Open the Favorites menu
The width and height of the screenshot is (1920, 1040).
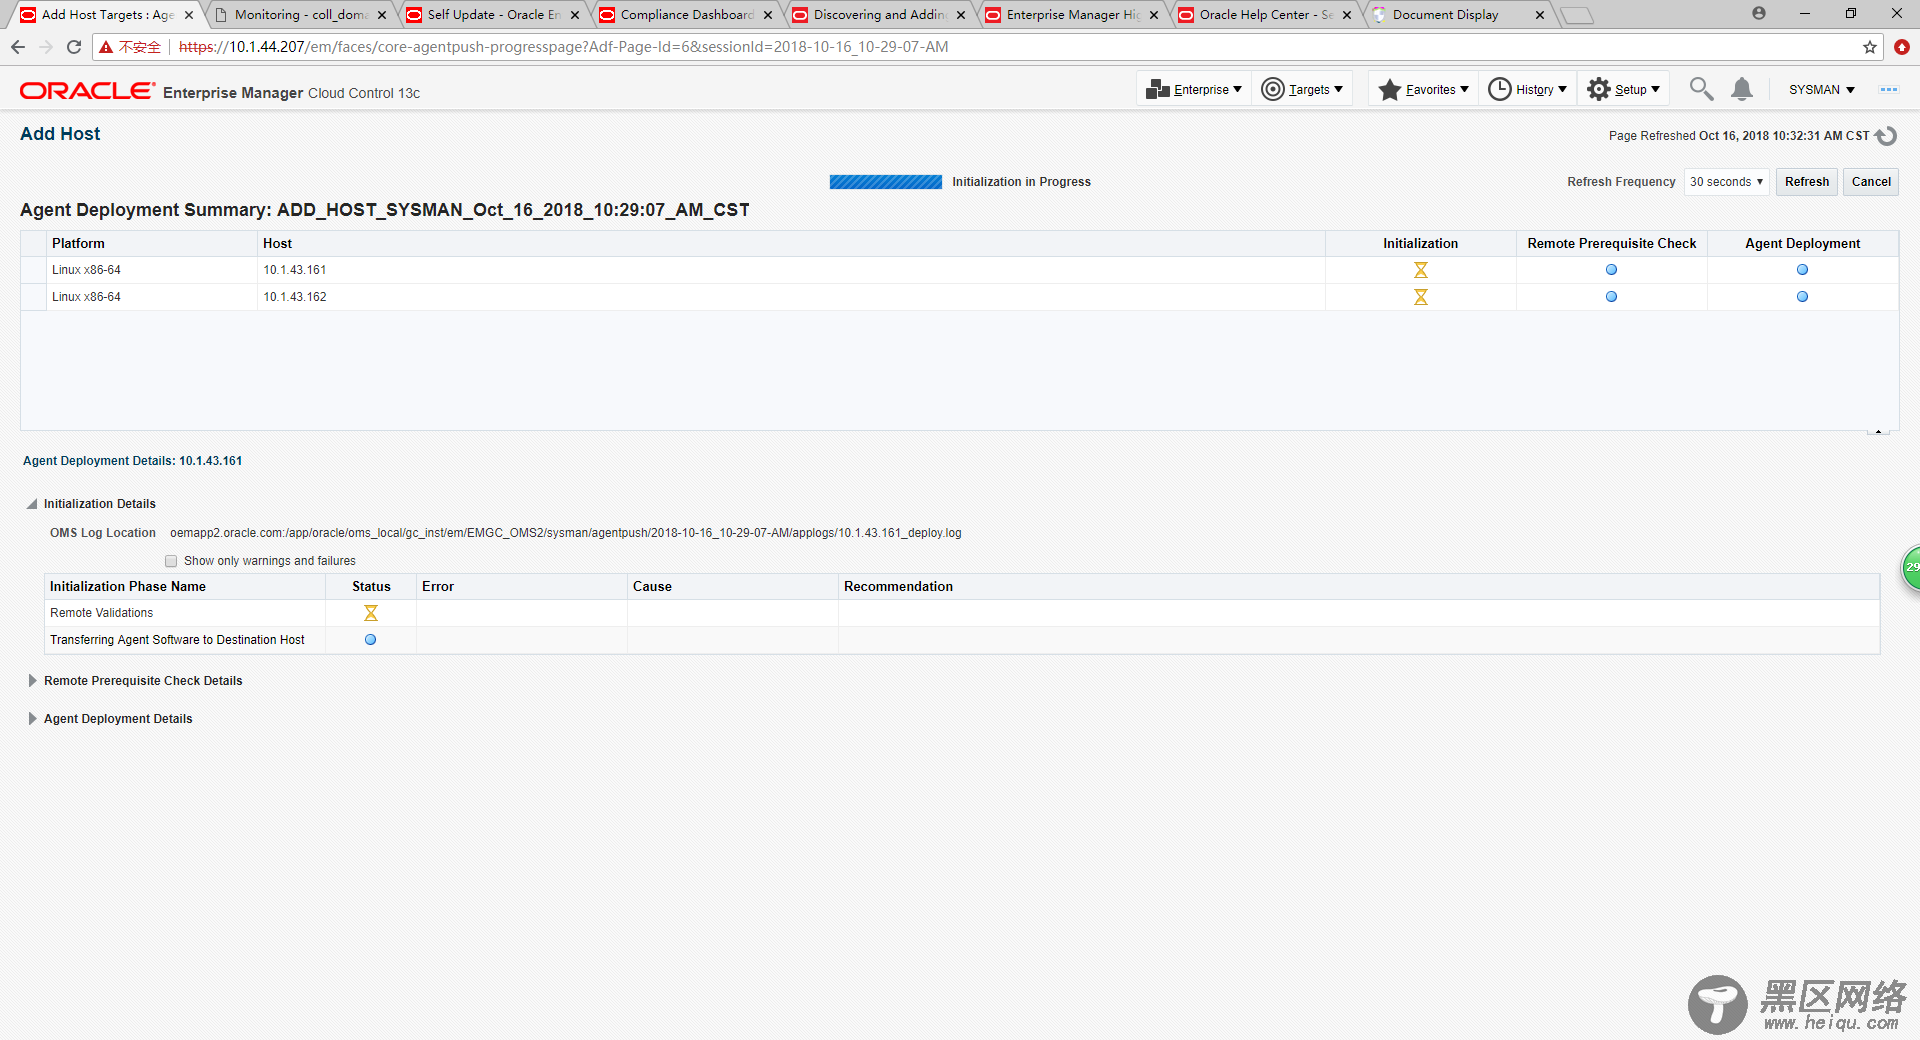(x=1423, y=89)
